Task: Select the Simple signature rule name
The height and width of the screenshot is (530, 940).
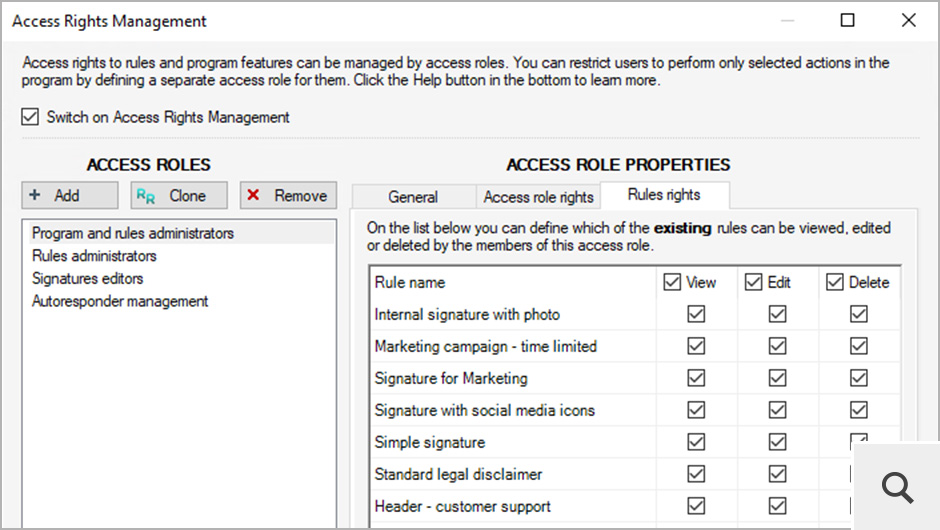Action: click(430, 442)
